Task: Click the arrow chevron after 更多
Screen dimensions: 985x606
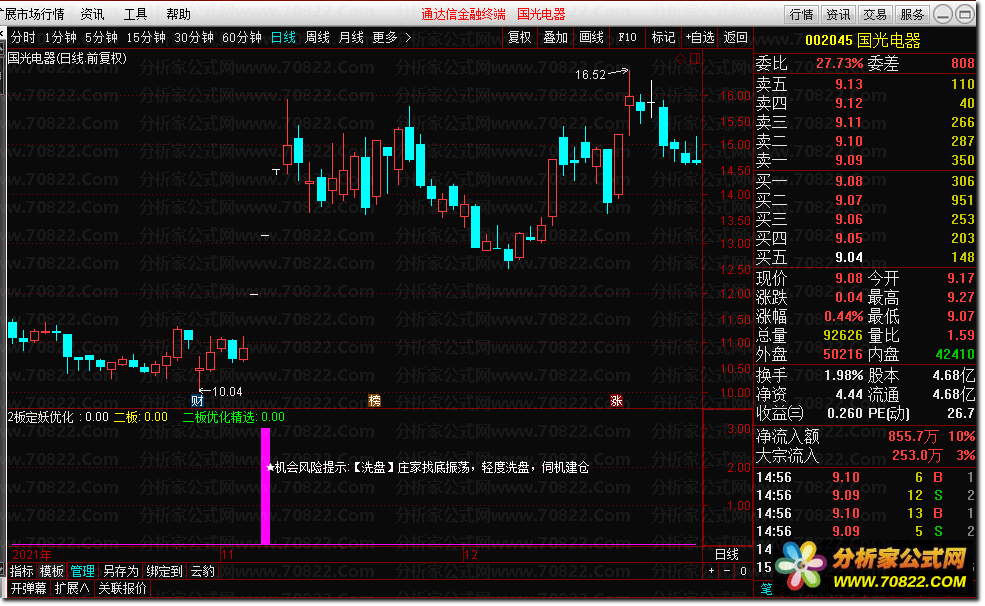Action: coord(408,38)
